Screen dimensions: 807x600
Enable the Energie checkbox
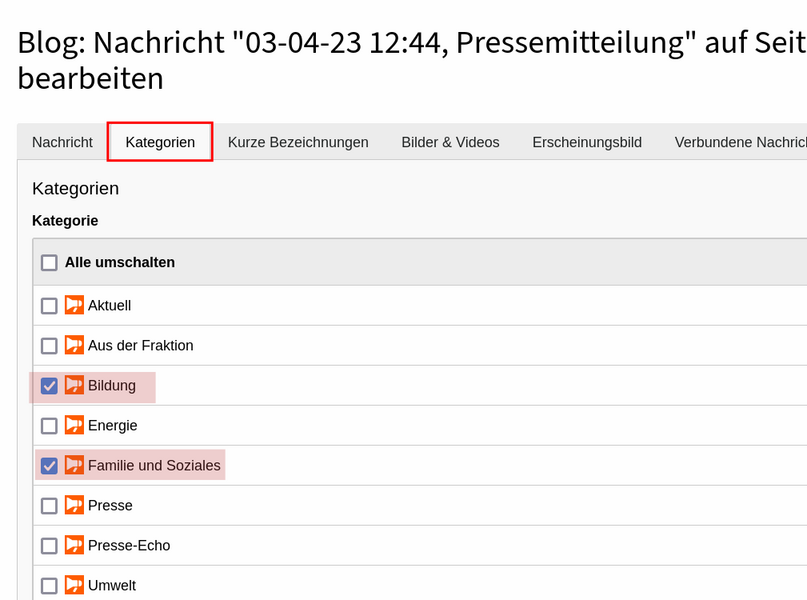point(49,426)
